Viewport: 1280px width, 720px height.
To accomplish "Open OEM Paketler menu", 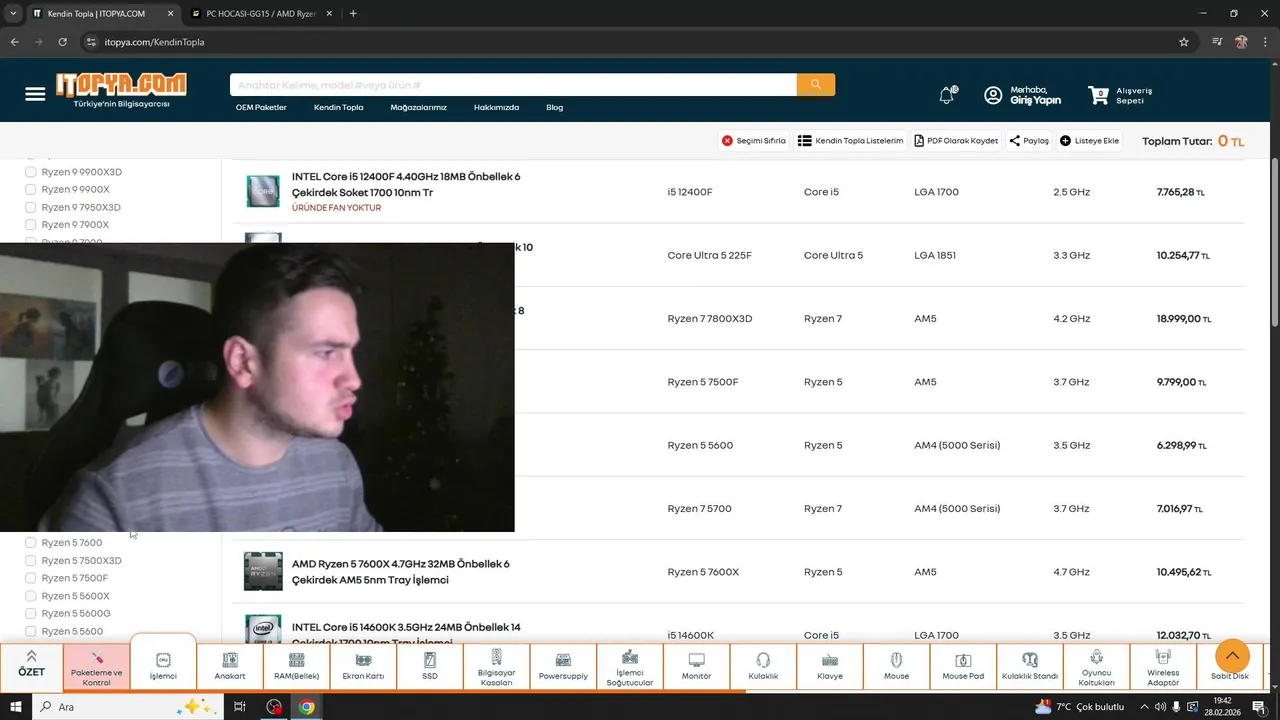I will (261, 107).
